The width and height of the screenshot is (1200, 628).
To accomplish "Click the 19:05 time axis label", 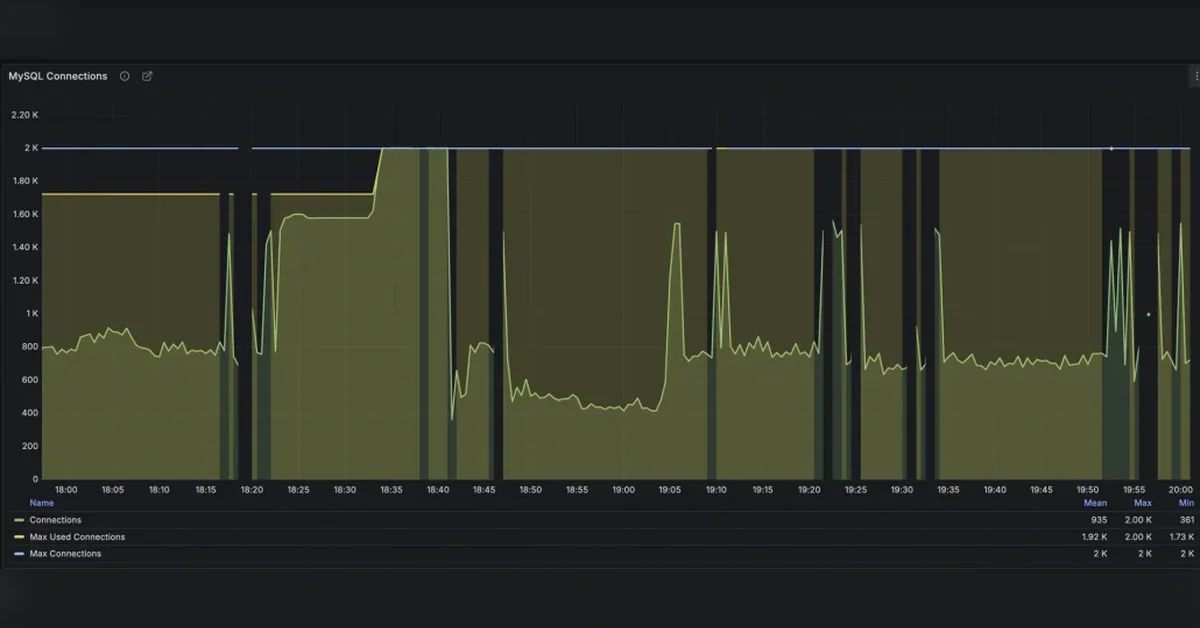I will 670,490.
